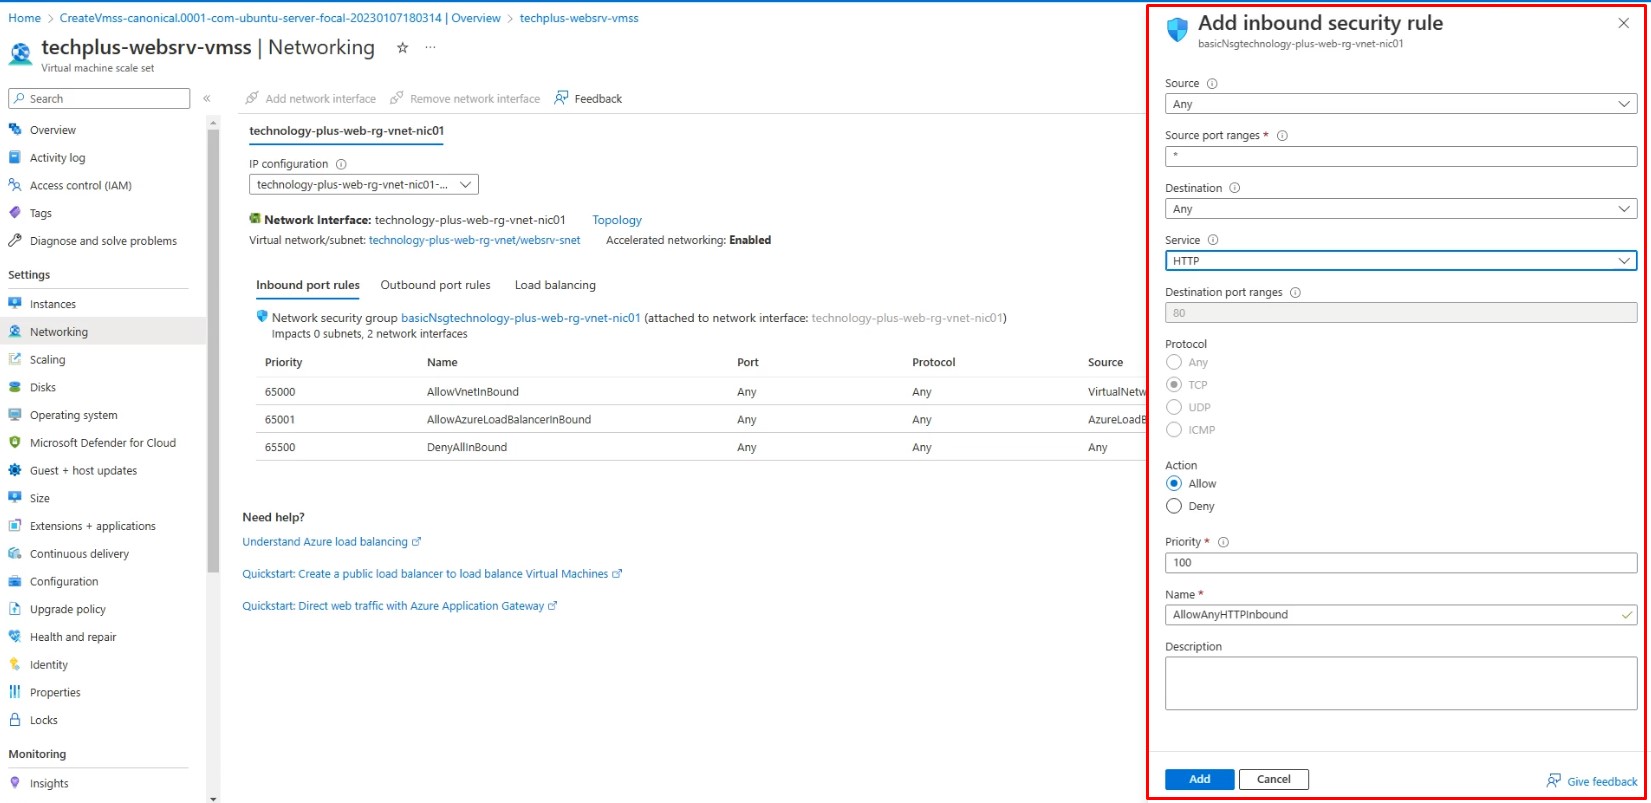Click the Source info icon
This screenshot has width=1651, height=803.
click(x=1212, y=84)
